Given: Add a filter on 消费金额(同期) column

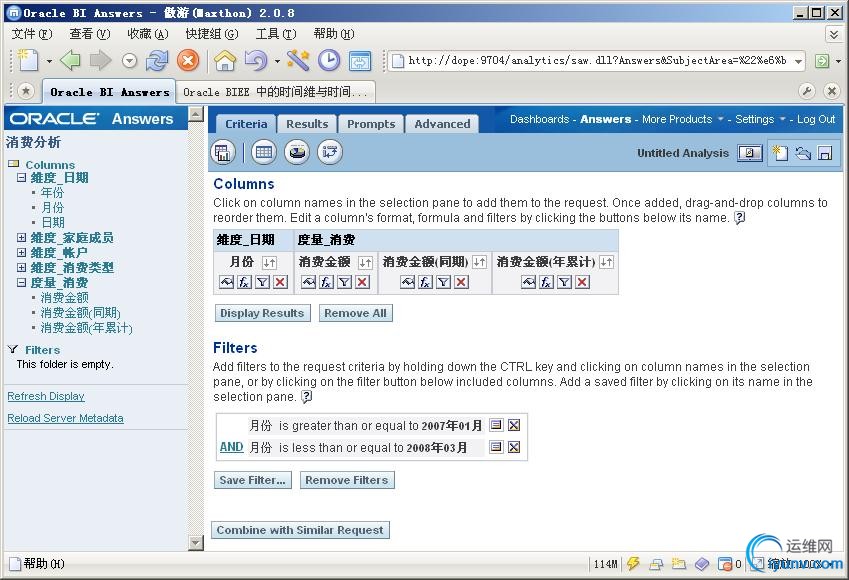Looking at the screenshot, I should click(443, 282).
